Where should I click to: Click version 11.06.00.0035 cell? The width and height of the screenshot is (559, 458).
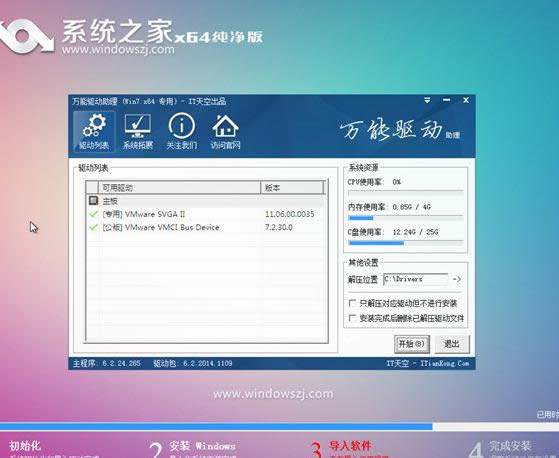(289, 214)
